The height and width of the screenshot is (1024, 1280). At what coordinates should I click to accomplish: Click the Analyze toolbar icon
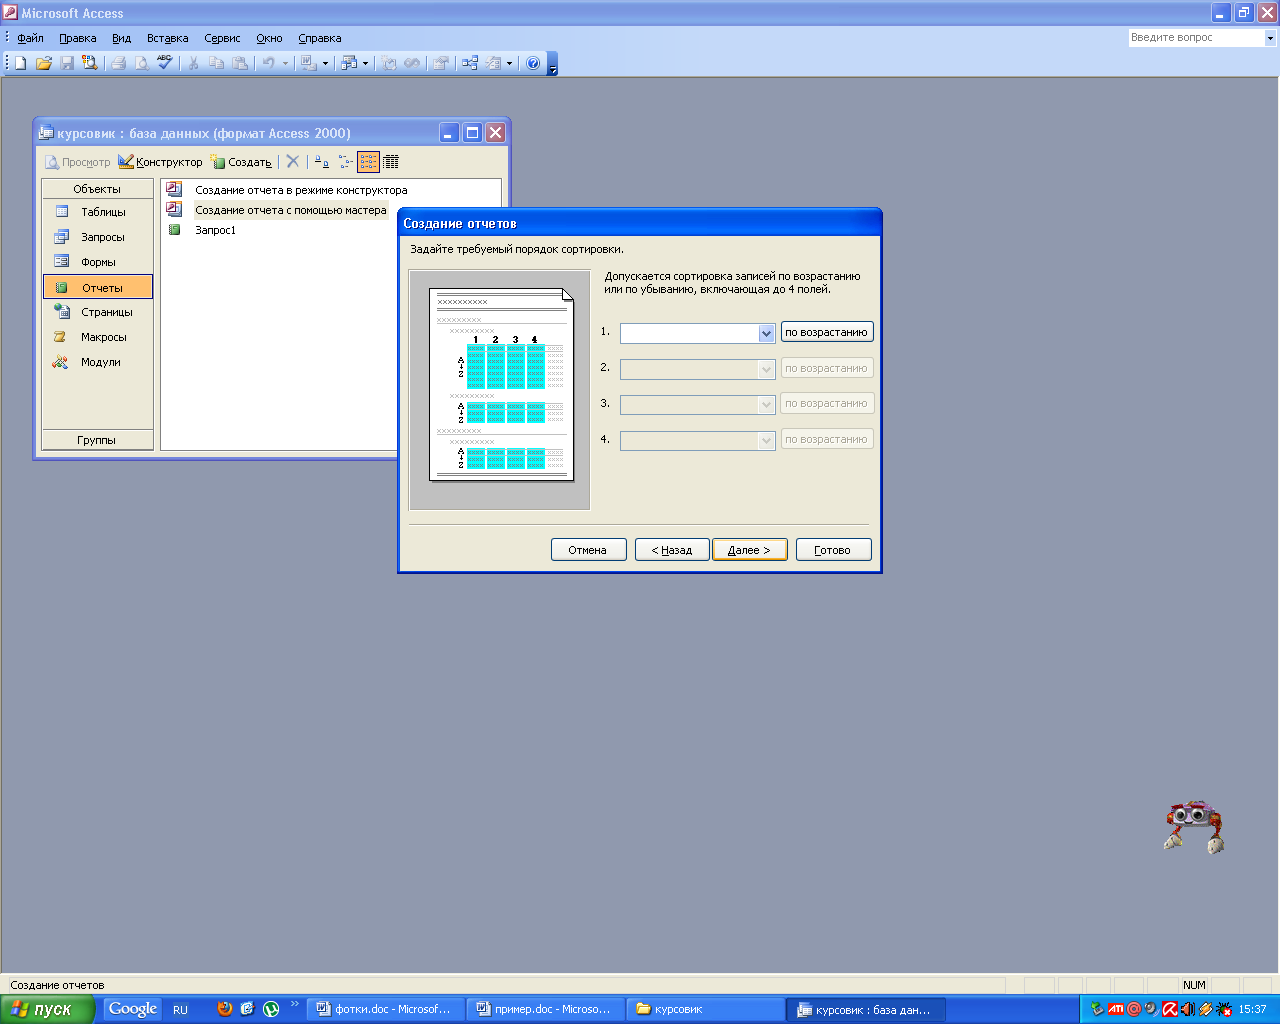coord(348,63)
